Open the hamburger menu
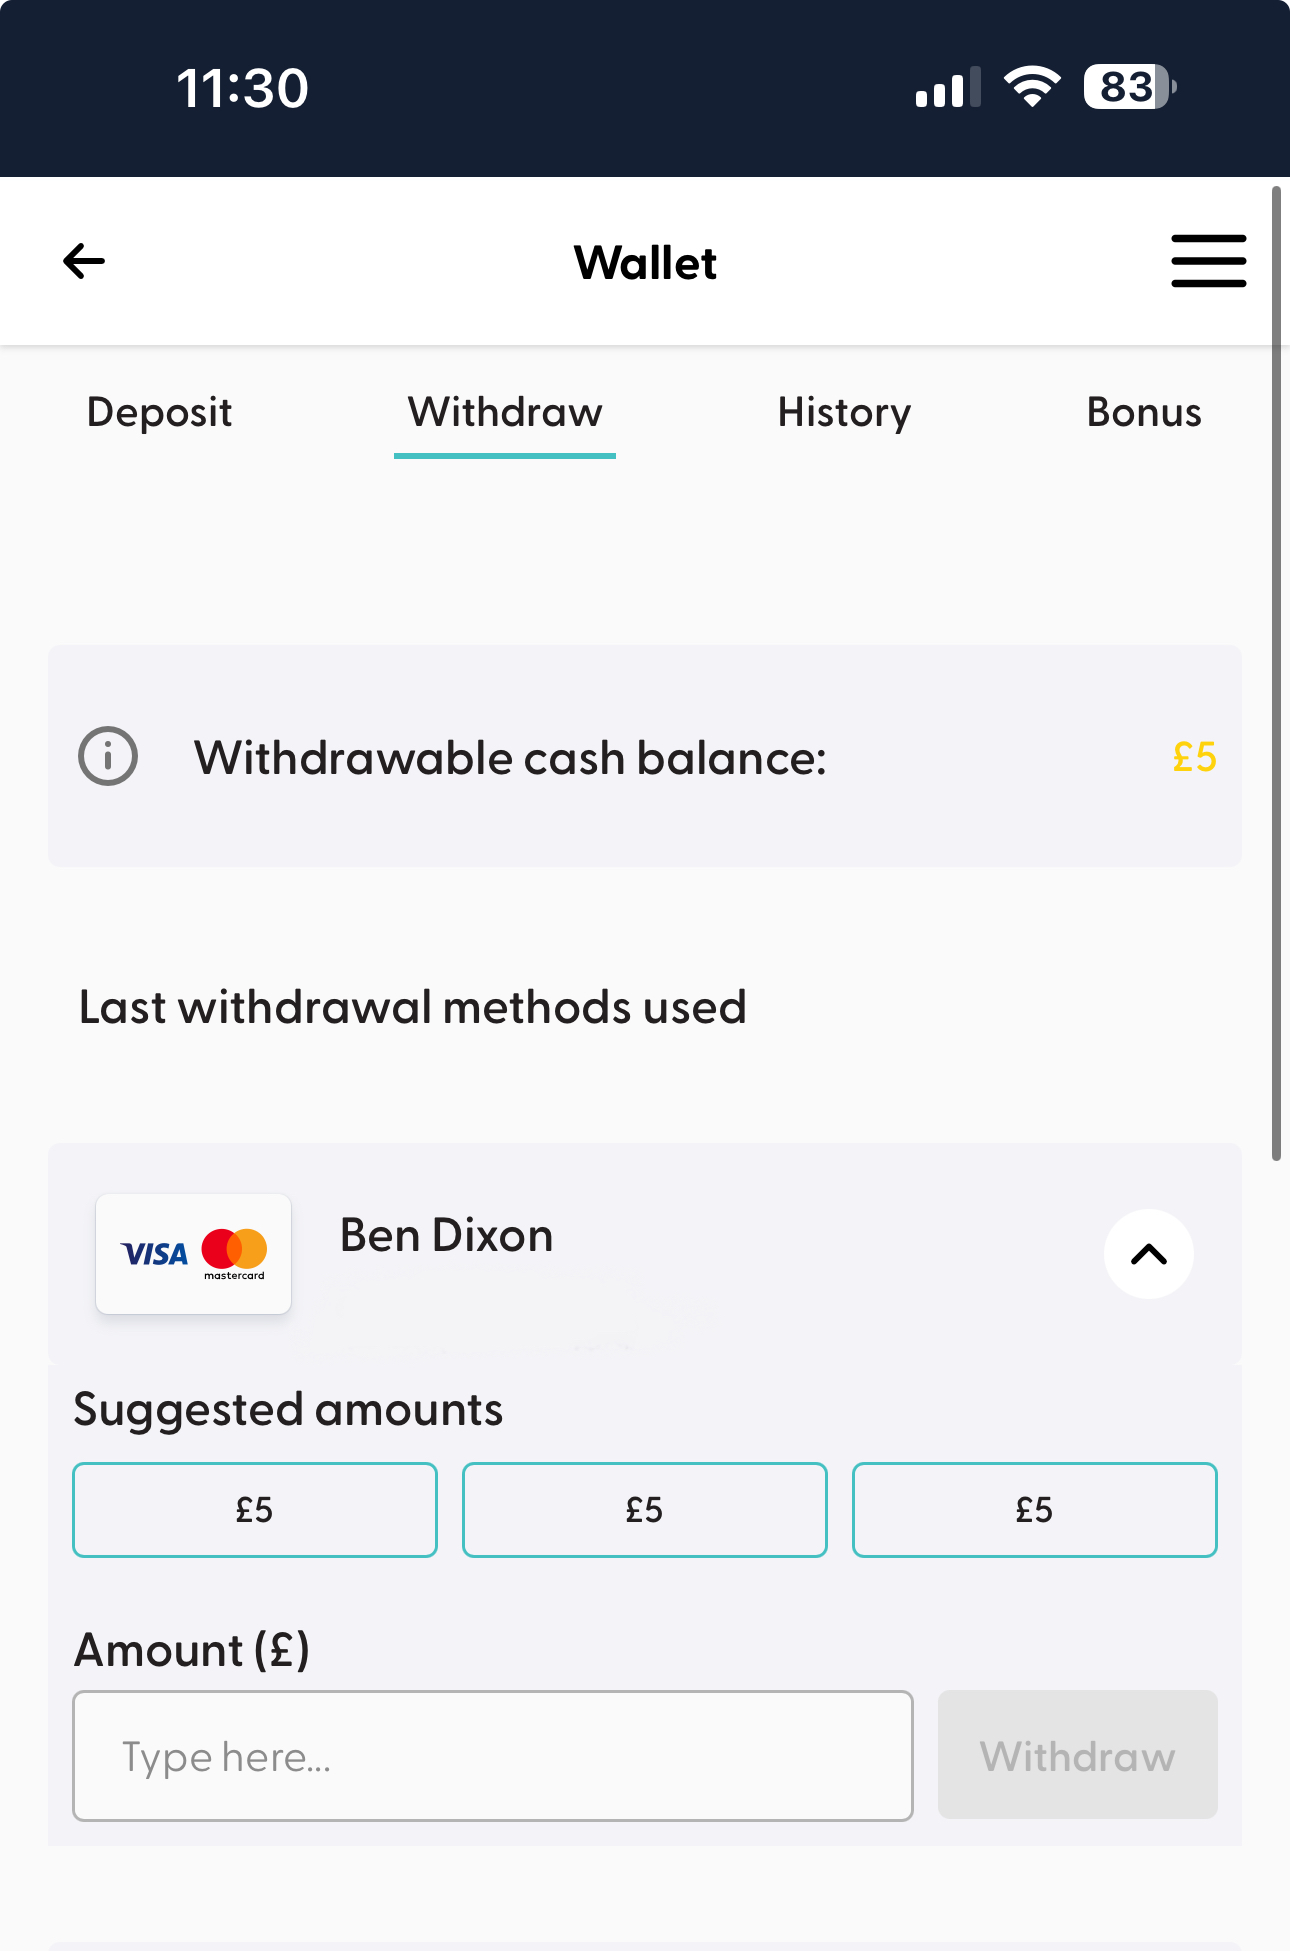Screen dimensions: 1290x1951 (x=1208, y=261)
